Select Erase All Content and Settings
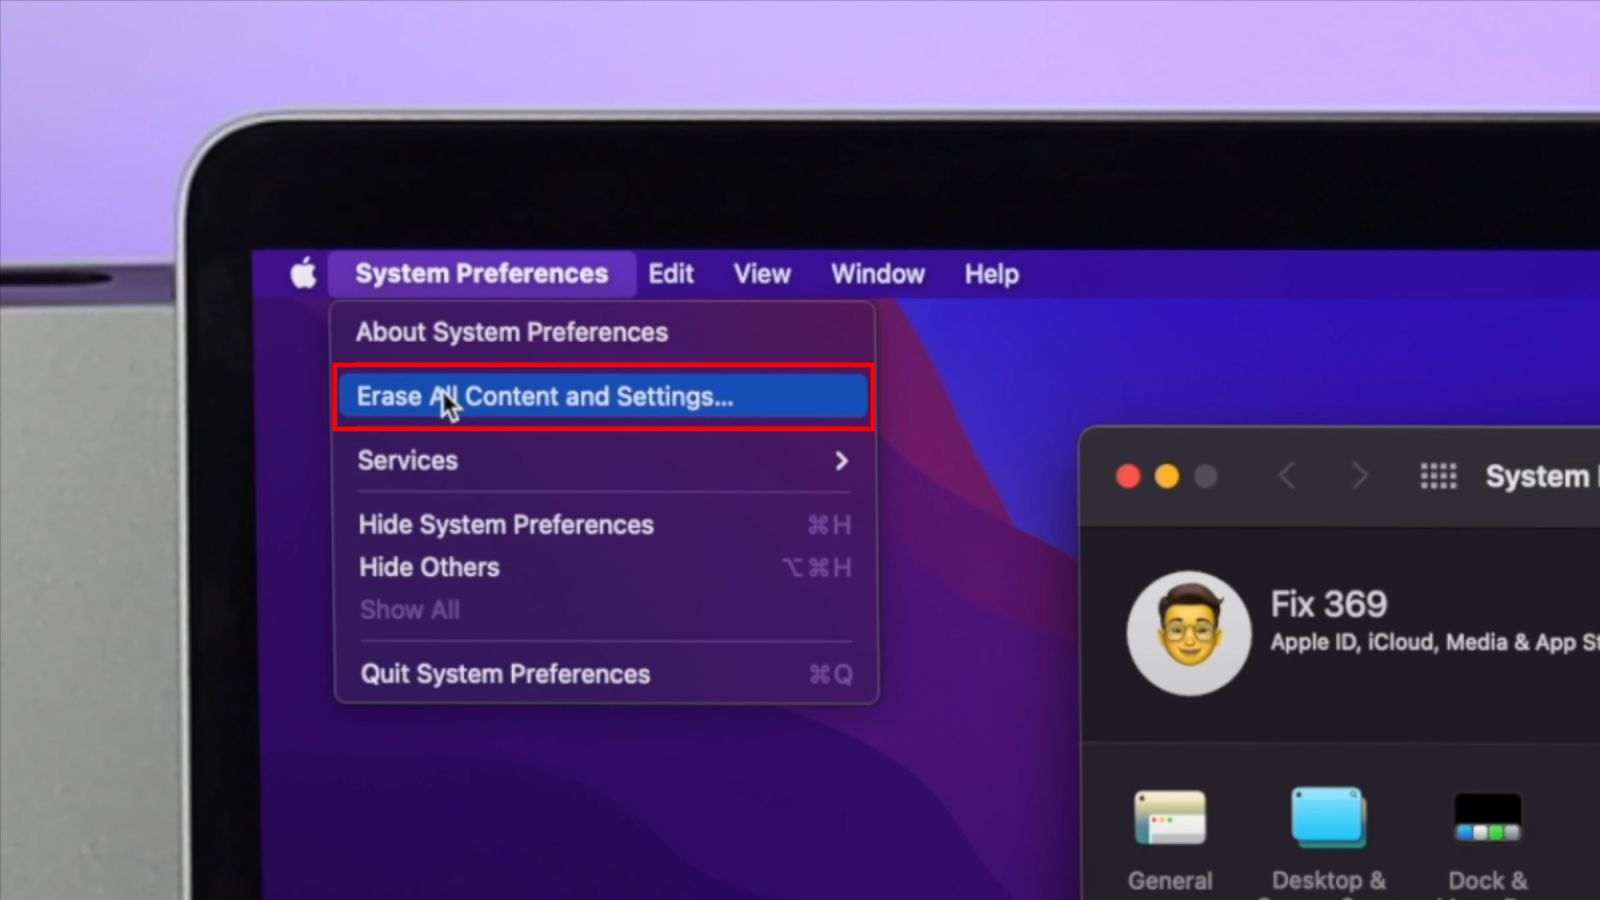This screenshot has width=1600, height=900. pyautogui.click(x=604, y=396)
